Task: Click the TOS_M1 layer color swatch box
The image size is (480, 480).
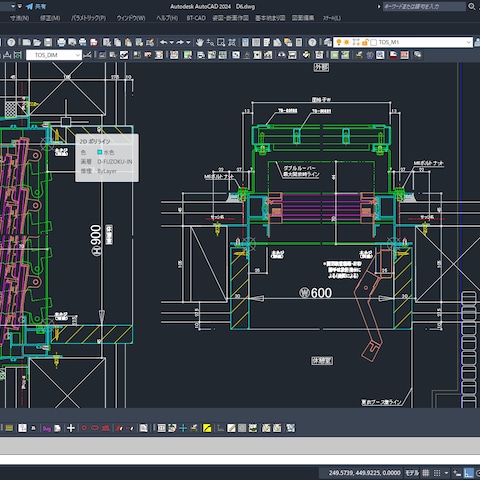Action: (374, 42)
